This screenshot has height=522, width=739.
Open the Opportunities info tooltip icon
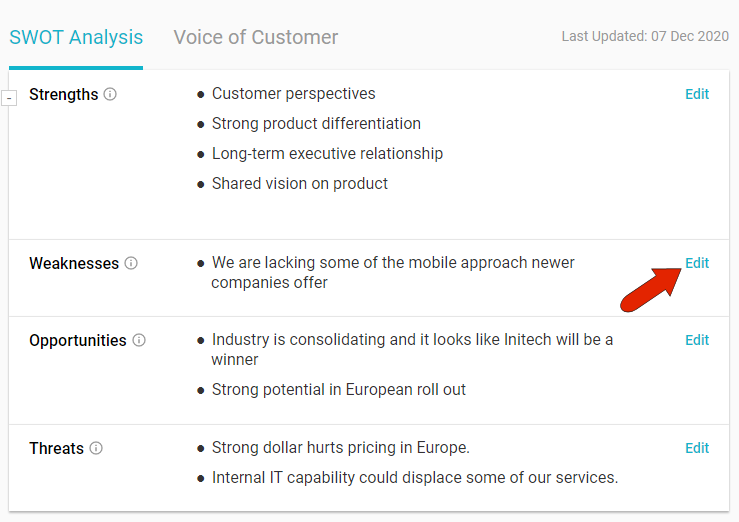tap(139, 341)
